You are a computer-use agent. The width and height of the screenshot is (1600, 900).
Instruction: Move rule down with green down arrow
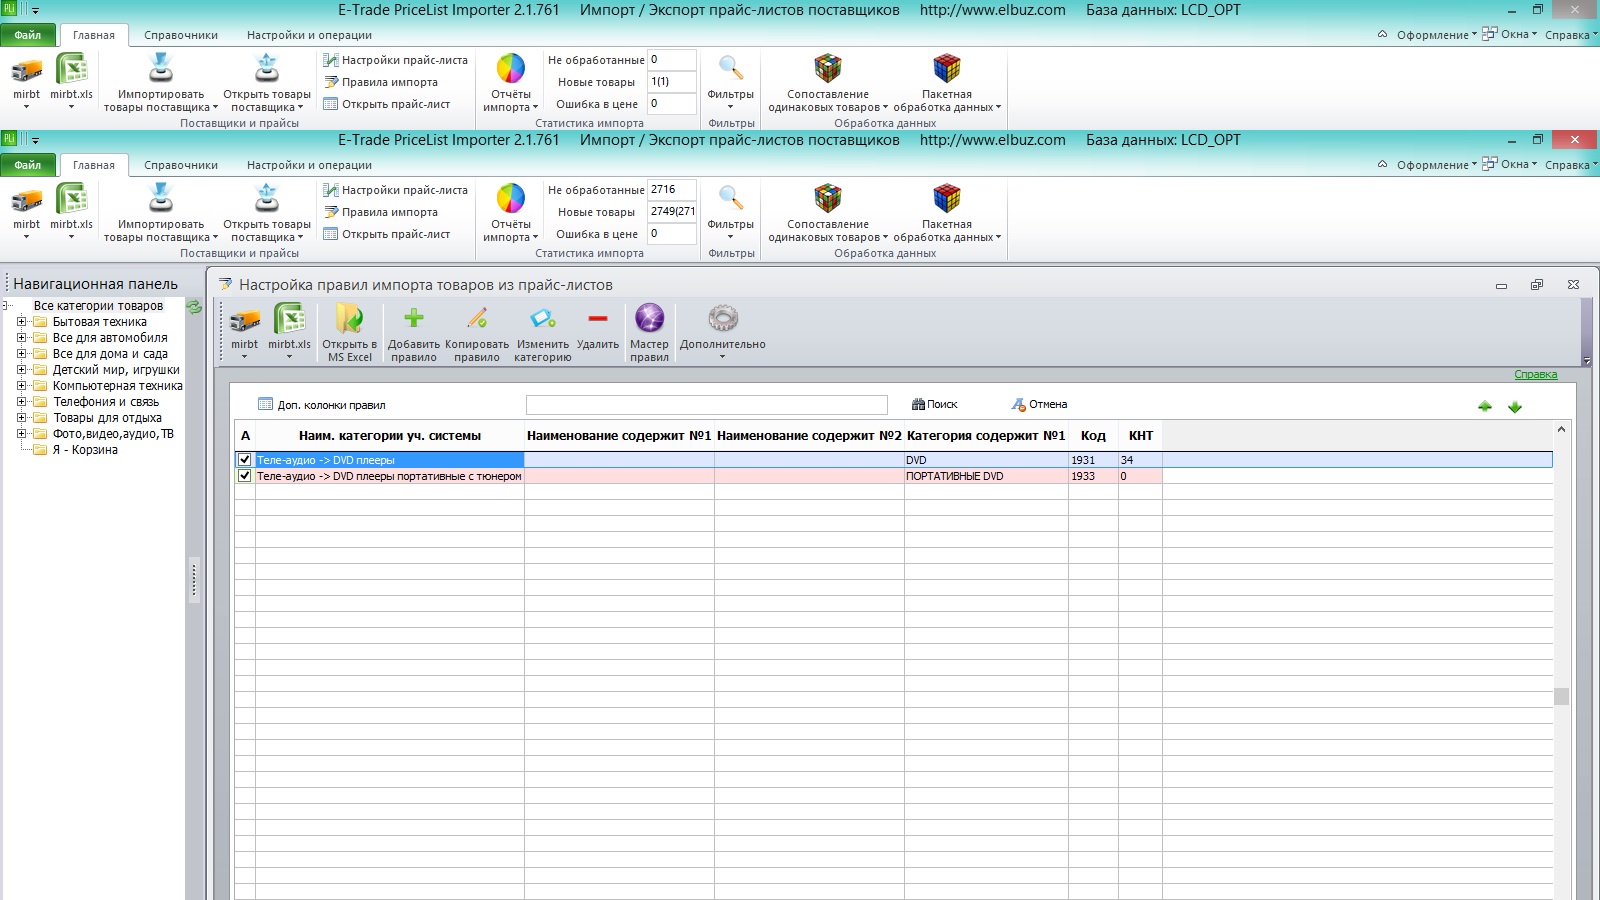[x=1514, y=406]
